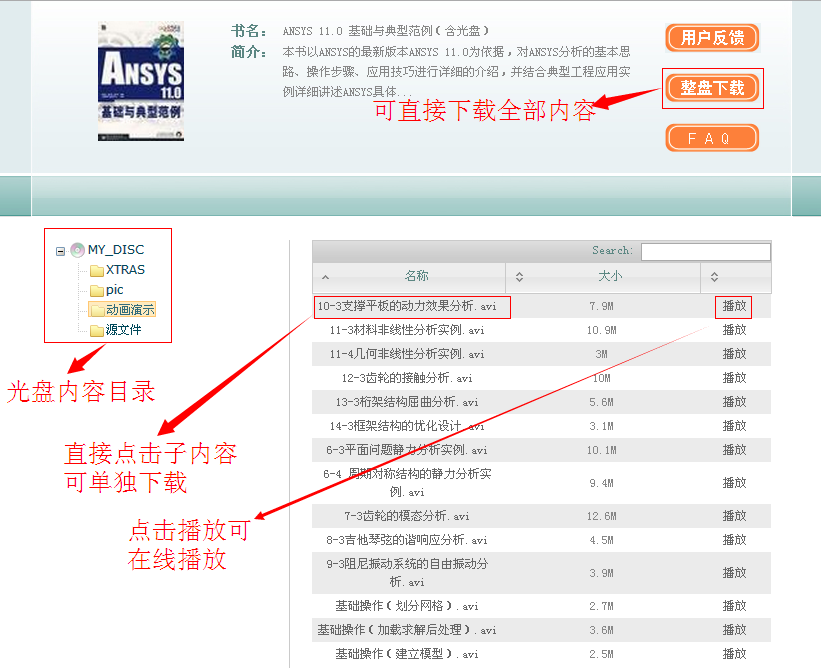Click the 源文件 folder icon
Image resolution: width=821 pixels, height=668 pixels.
click(97, 330)
